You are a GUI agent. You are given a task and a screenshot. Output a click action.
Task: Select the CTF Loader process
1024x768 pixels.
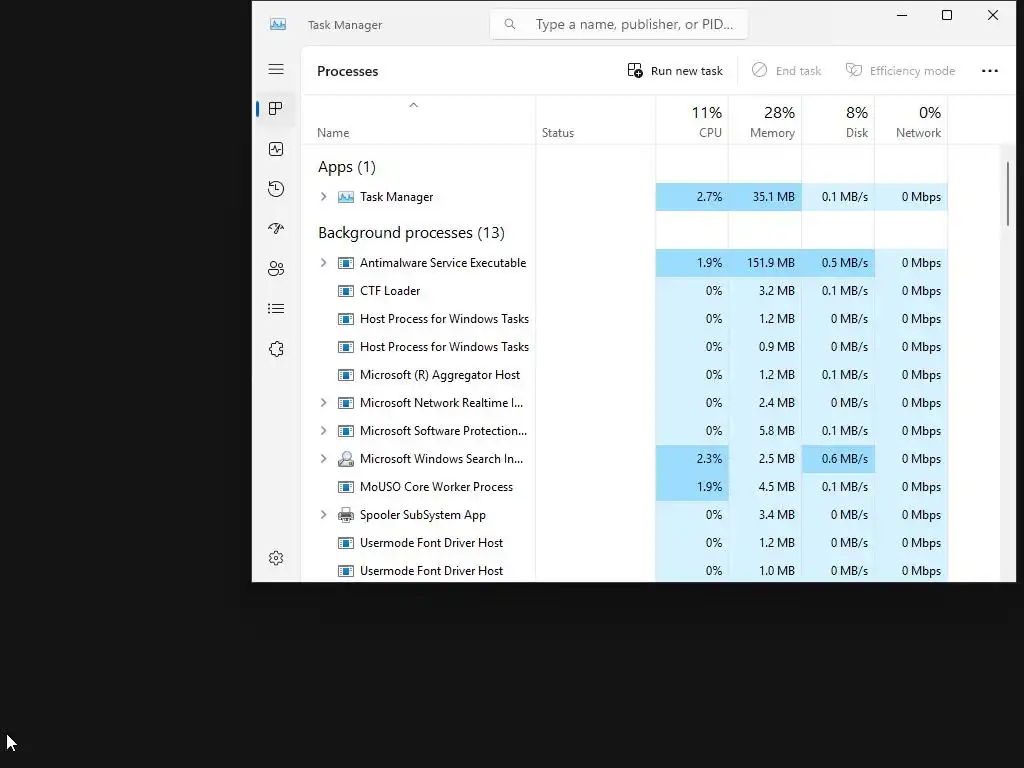coord(625,291)
